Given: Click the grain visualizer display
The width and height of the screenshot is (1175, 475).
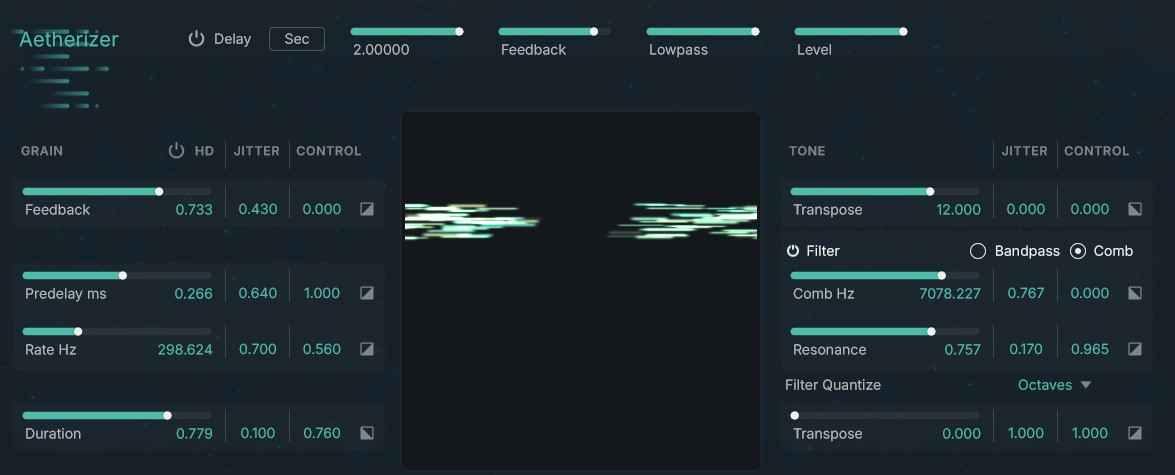Looking at the screenshot, I should pos(581,291).
